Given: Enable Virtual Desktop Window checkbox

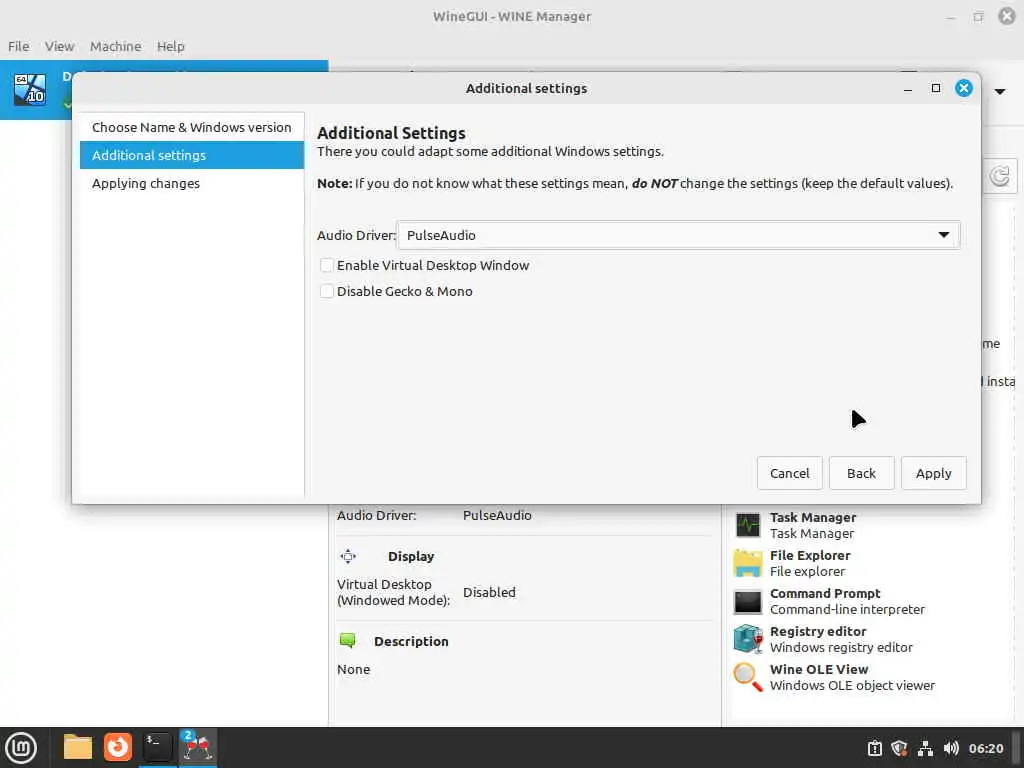Looking at the screenshot, I should pos(327,265).
